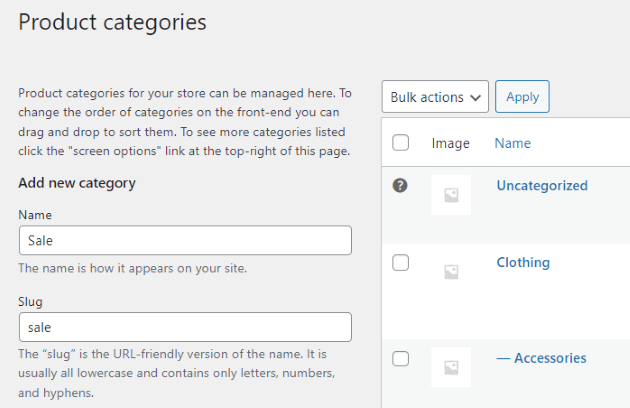The image size is (630, 408).
Task: Click the help question mark icon beside Uncategorized
Action: click(401, 185)
